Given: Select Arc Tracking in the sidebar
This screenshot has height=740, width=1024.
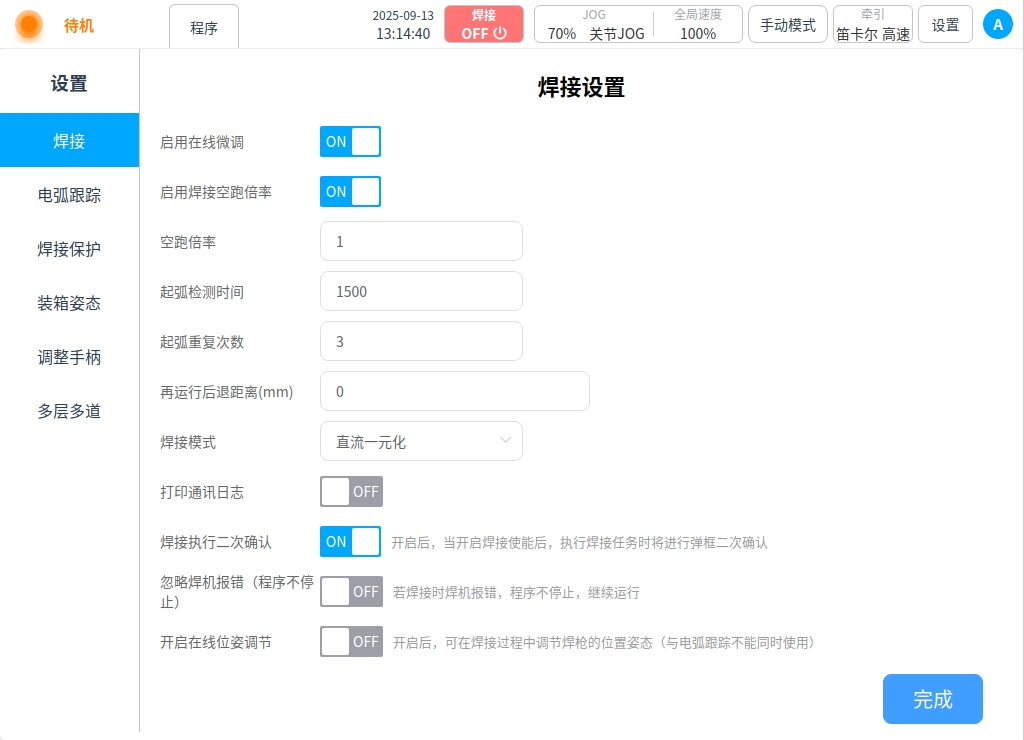Looking at the screenshot, I should [x=69, y=195].
